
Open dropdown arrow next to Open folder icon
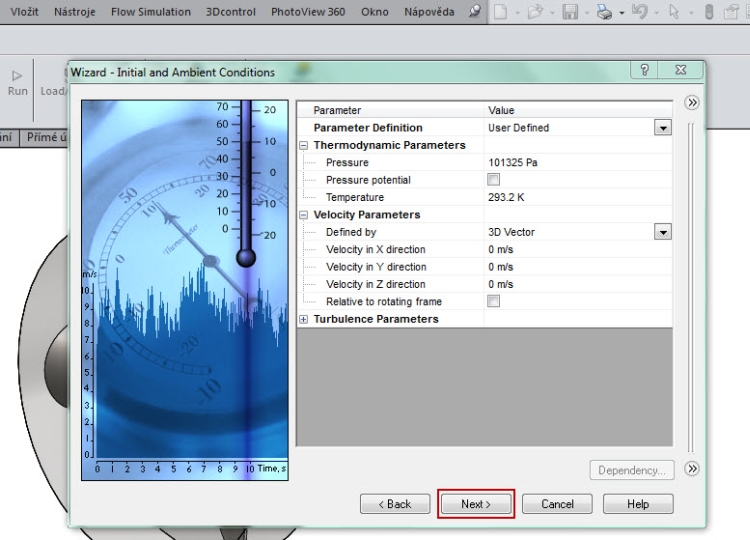[x=552, y=12]
